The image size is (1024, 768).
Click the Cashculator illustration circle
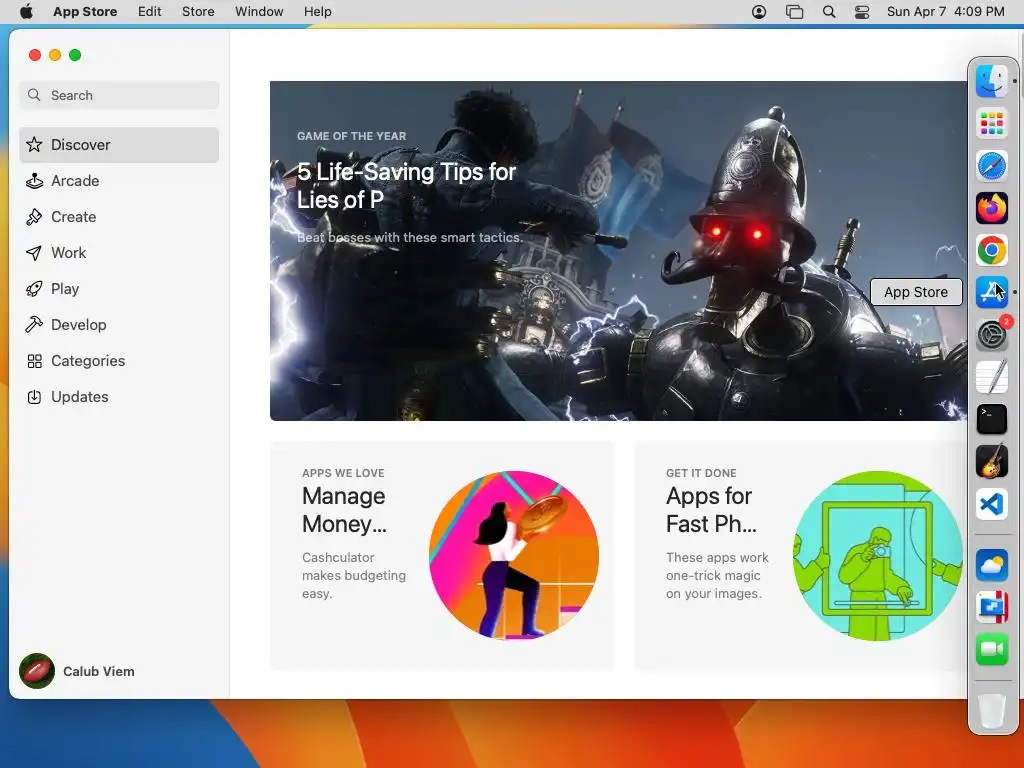514,556
